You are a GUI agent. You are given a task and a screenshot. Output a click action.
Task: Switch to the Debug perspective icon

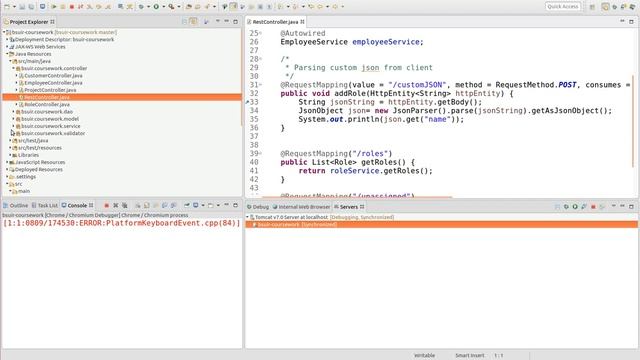click(615, 7)
